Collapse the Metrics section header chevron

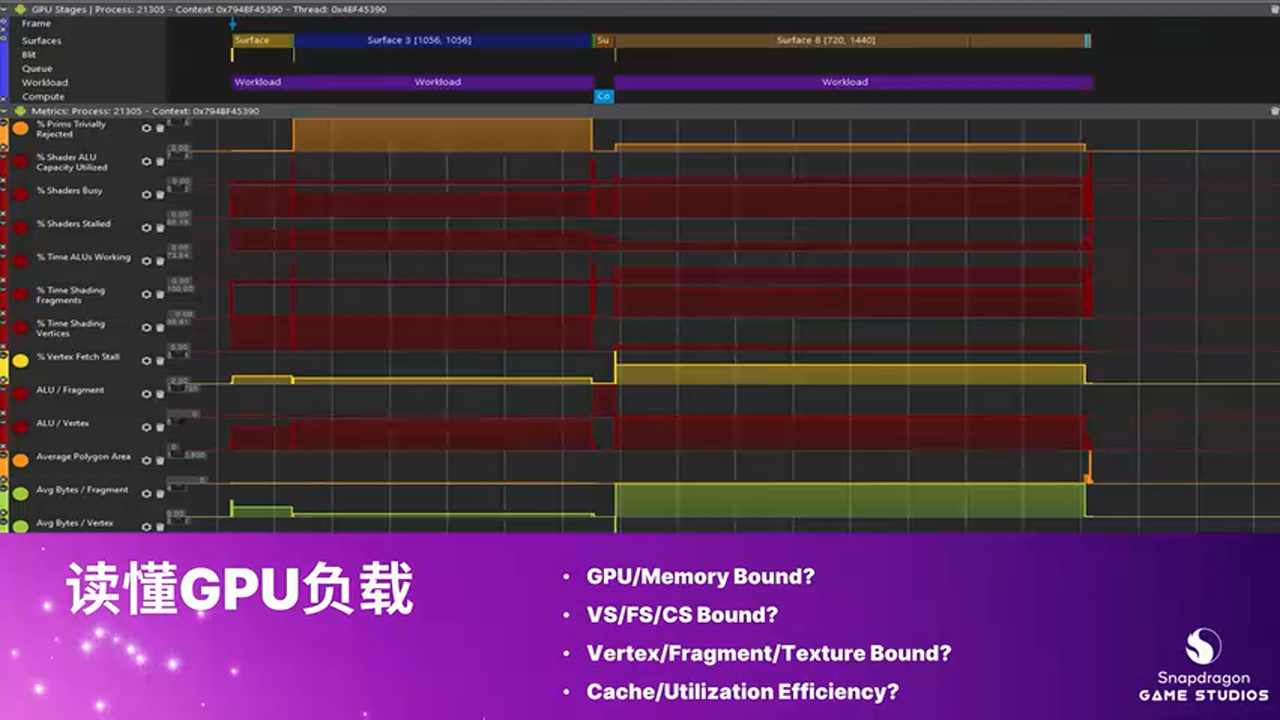(4, 110)
